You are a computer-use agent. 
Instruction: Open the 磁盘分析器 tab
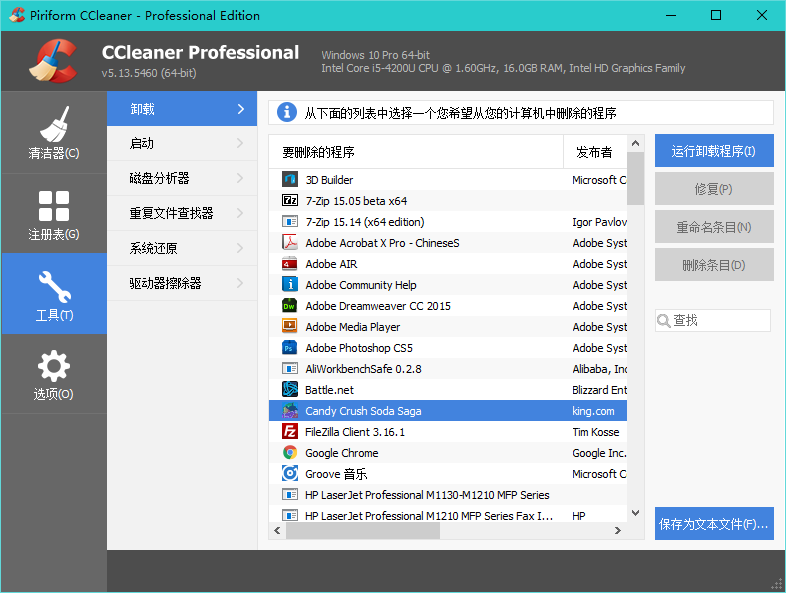182,178
